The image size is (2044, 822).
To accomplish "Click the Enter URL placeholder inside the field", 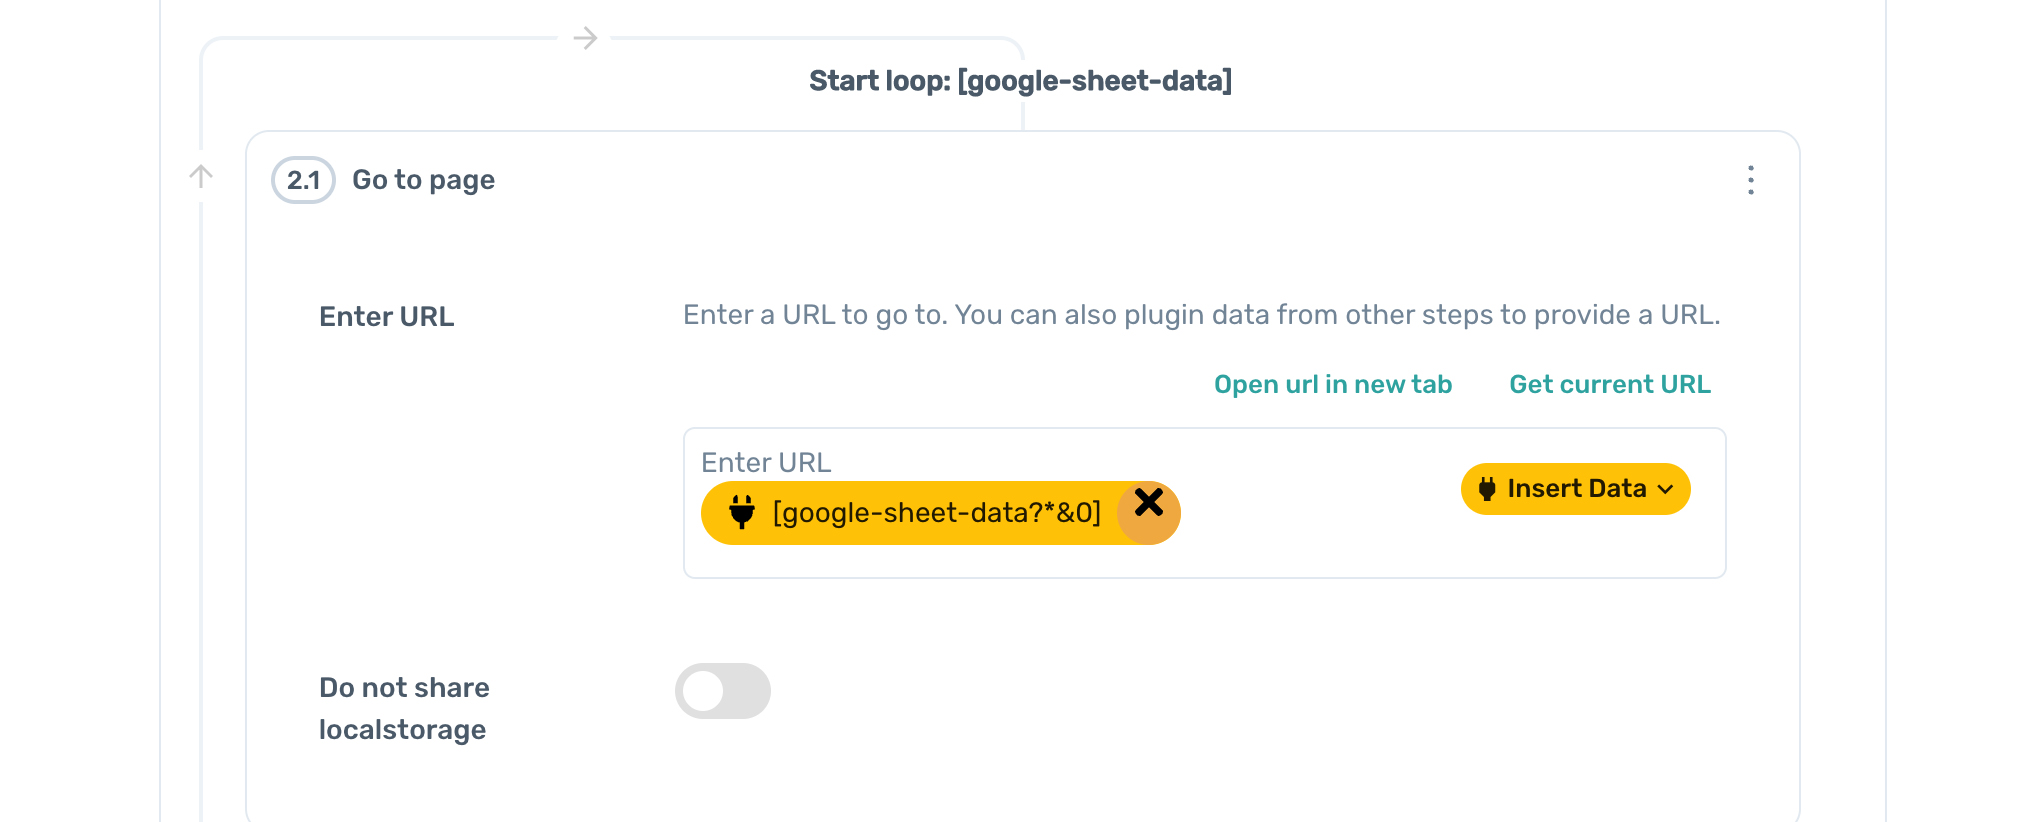I will coord(766,463).
